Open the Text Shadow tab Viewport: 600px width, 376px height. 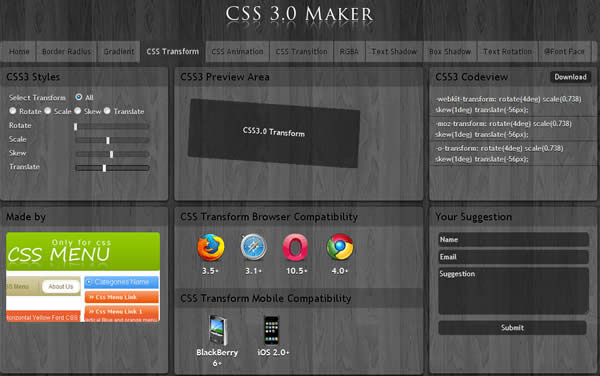tap(394, 52)
